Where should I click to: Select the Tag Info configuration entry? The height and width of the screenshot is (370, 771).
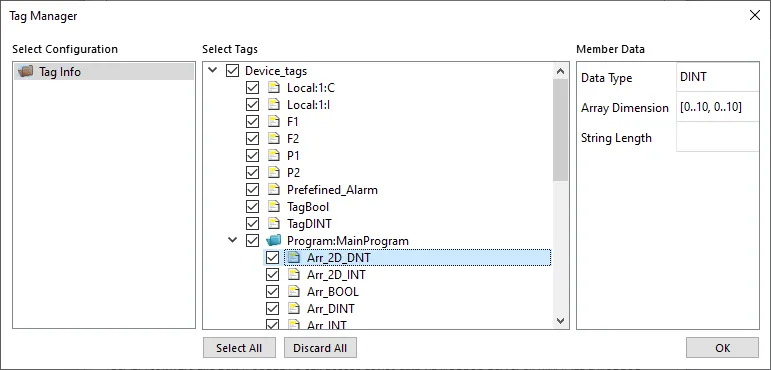coord(104,72)
